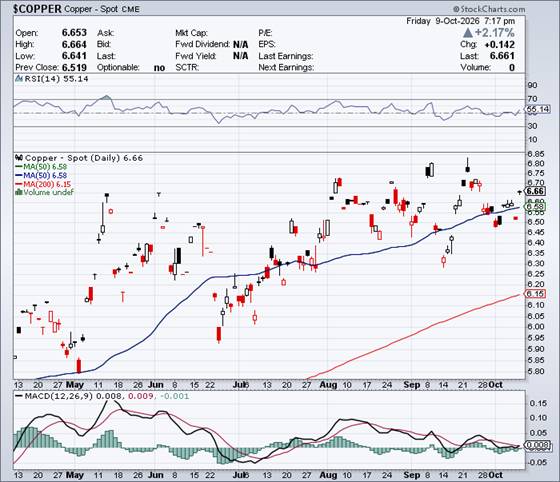Viewport: 560px width, 482px height.
Task: Click the 6.15 MA(200) tag on price axis
Action: pos(535,294)
